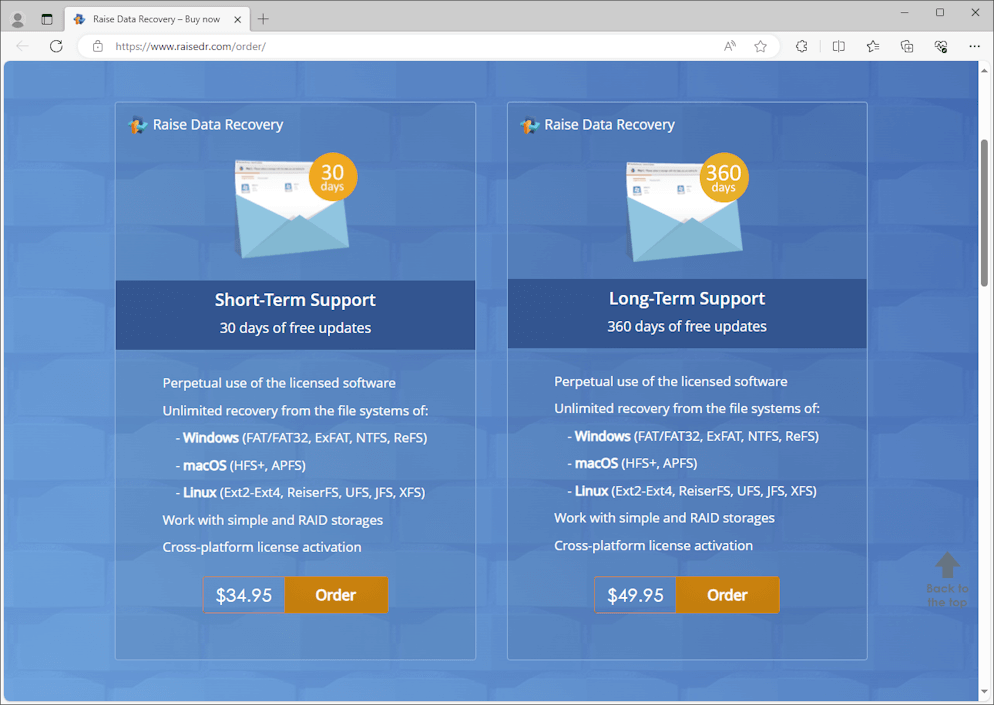
Task: Click the 360 days envelope image
Action: [687, 207]
